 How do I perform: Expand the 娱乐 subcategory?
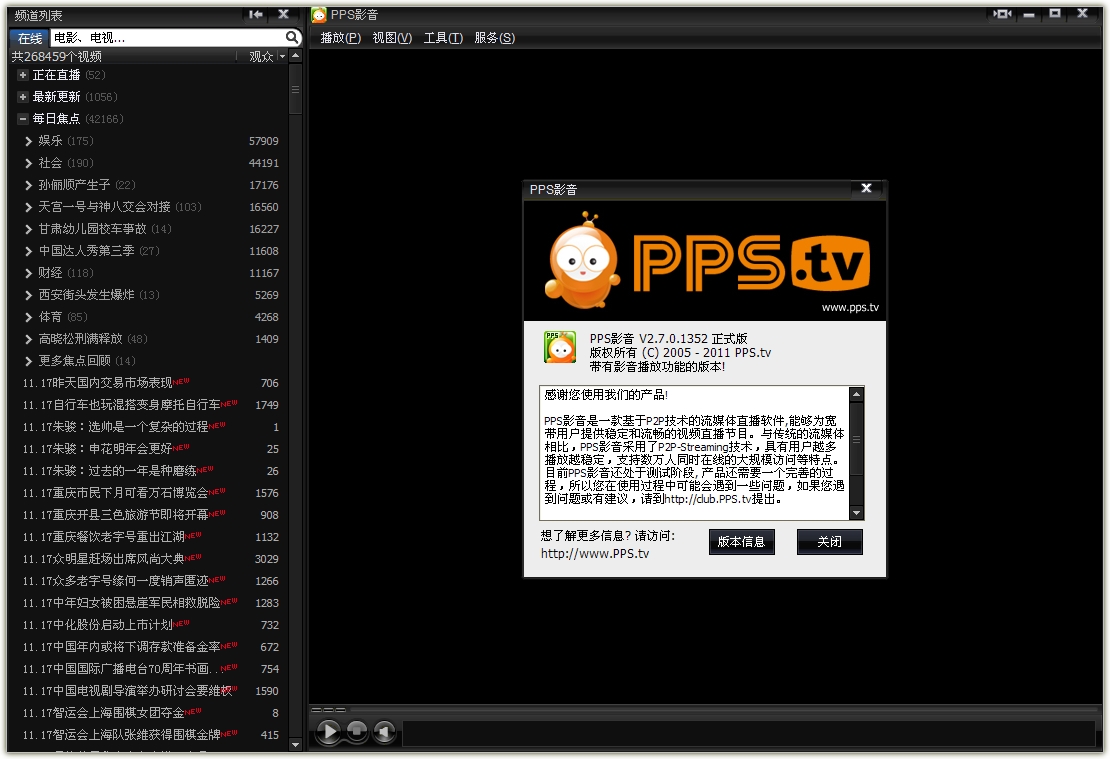click(x=28, y=141)
